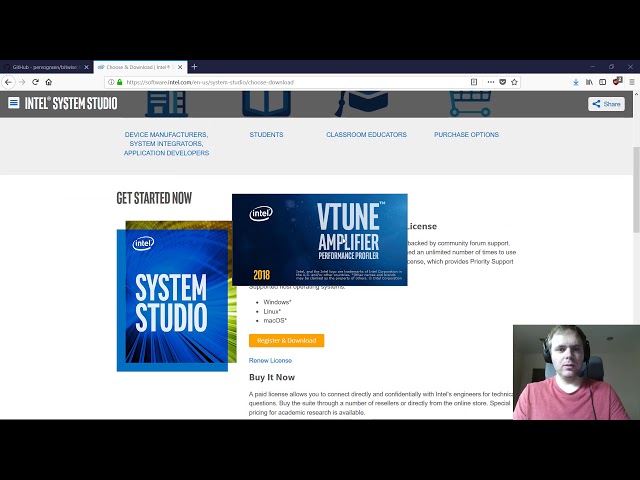Open the Library icon in toolbar
This screenshot has width=640, height=480.
point(589,82)
